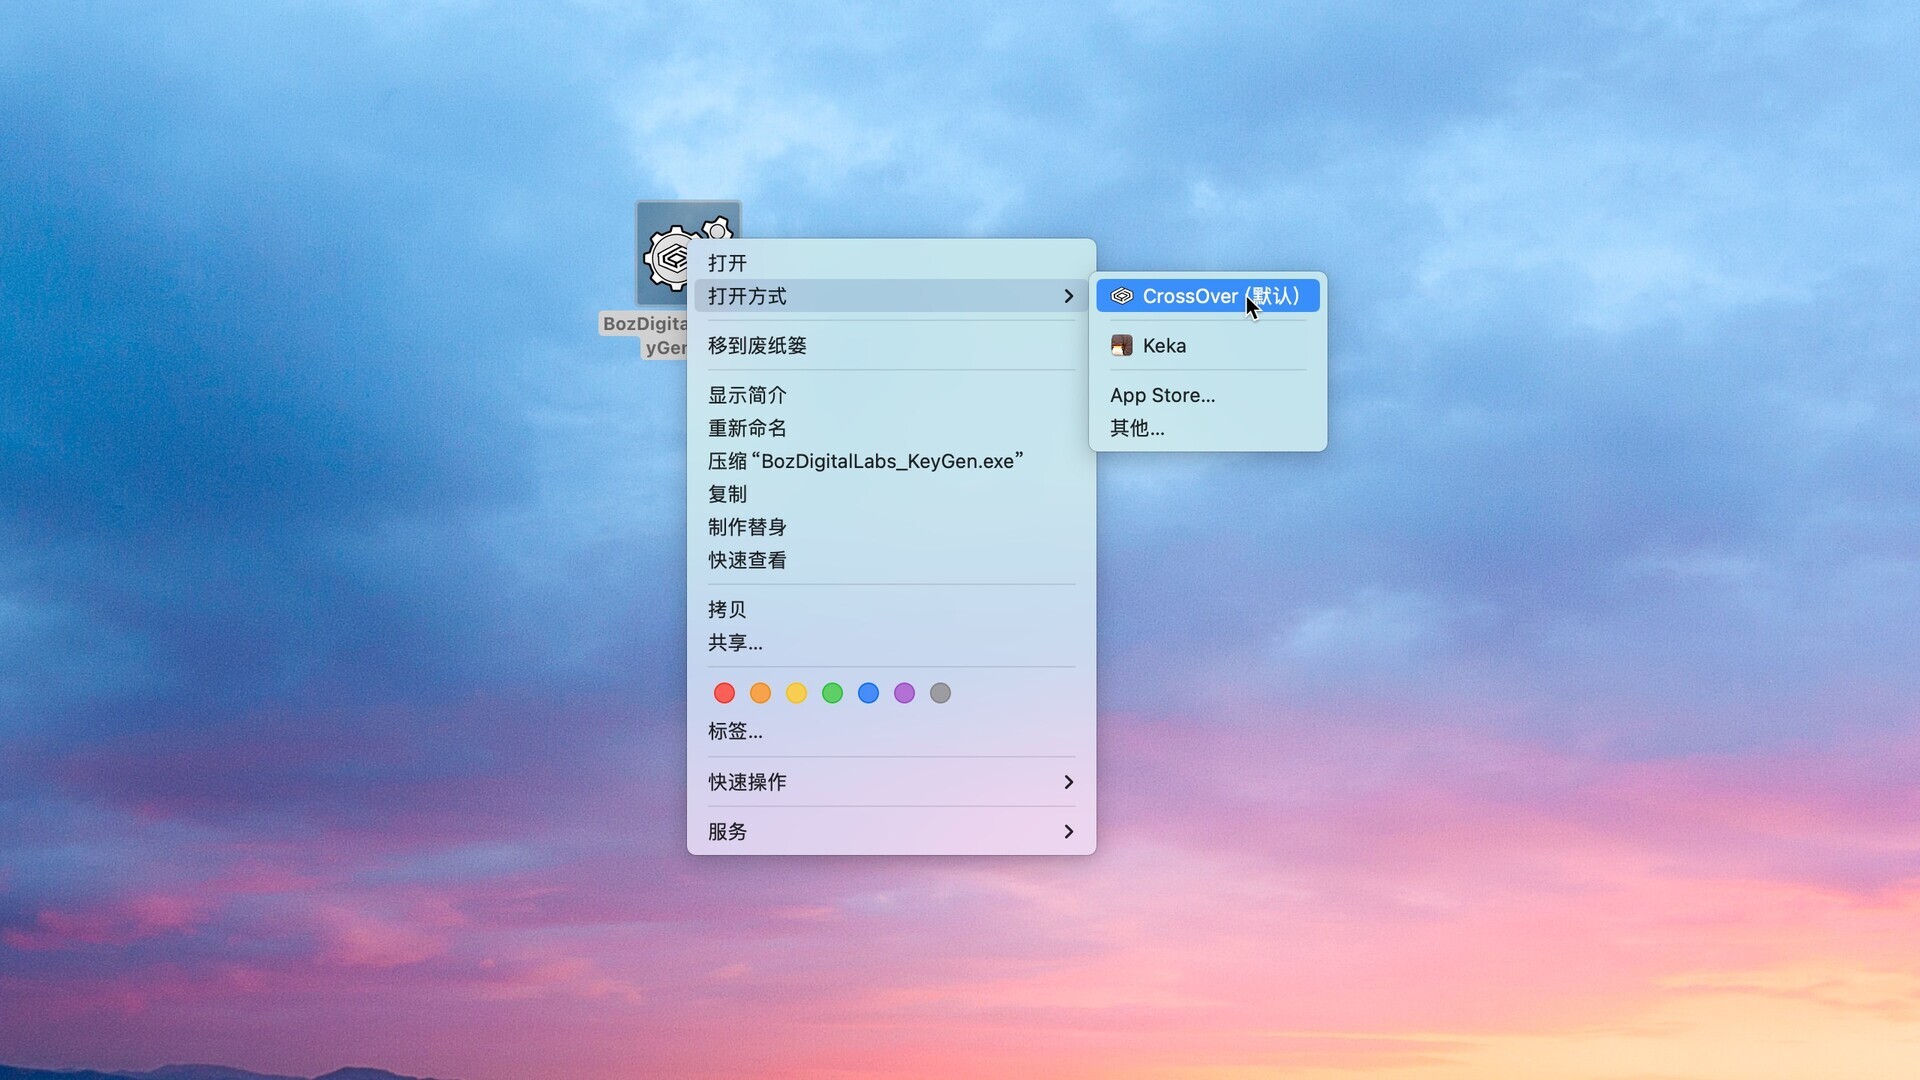Screen dimensions: 1920x1080
Task: Apply the purple tag color
Action: tap(904, 693)
